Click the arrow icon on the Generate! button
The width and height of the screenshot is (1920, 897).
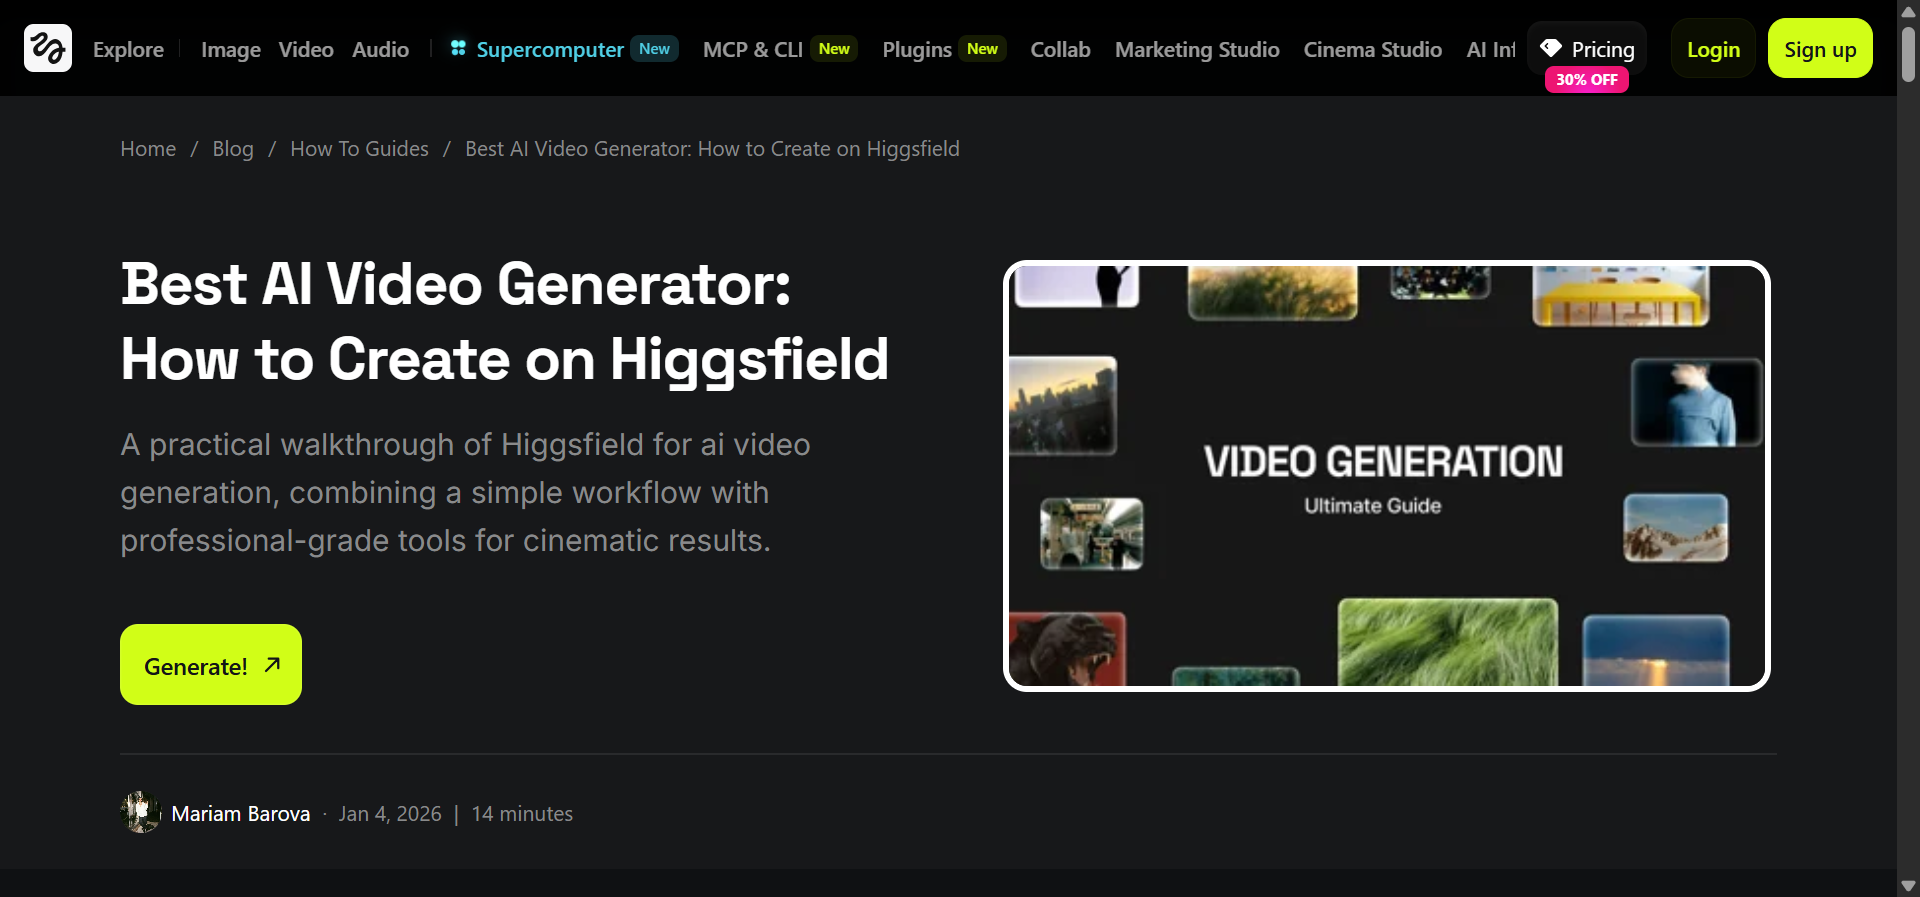[272, 665]
